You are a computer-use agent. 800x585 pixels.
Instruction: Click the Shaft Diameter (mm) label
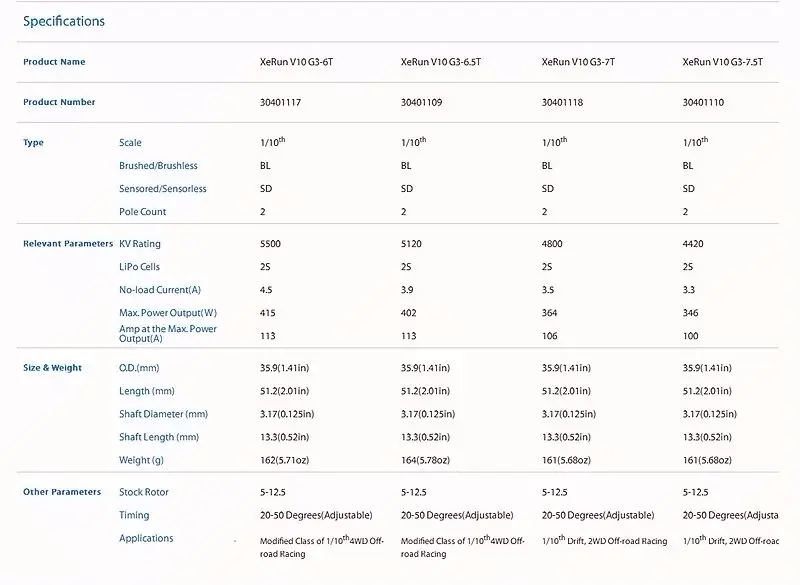[163, 414]
